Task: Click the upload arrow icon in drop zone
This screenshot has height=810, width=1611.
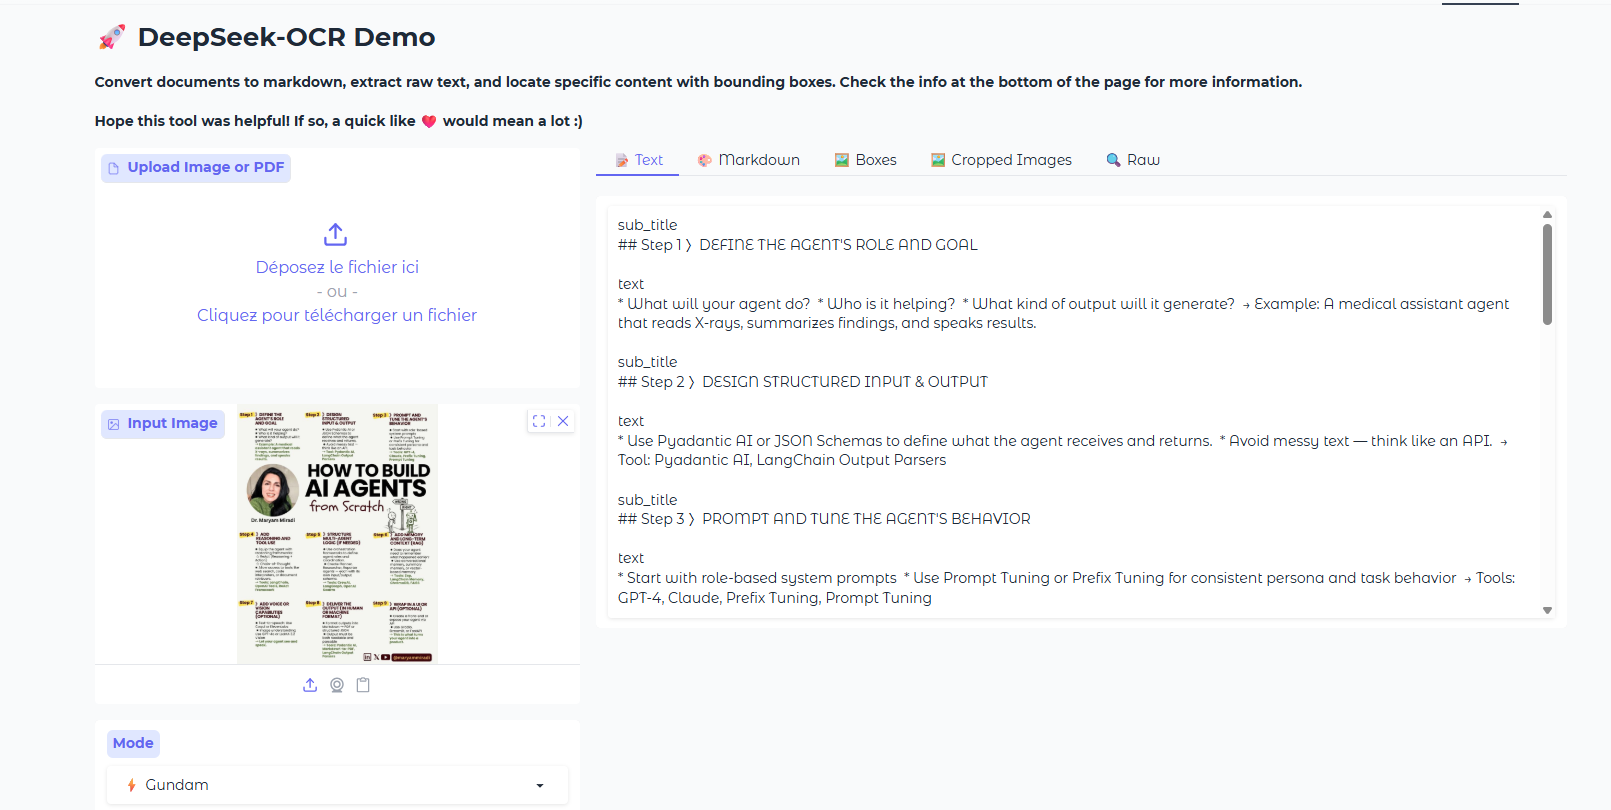Action: (x=336, y=235)
